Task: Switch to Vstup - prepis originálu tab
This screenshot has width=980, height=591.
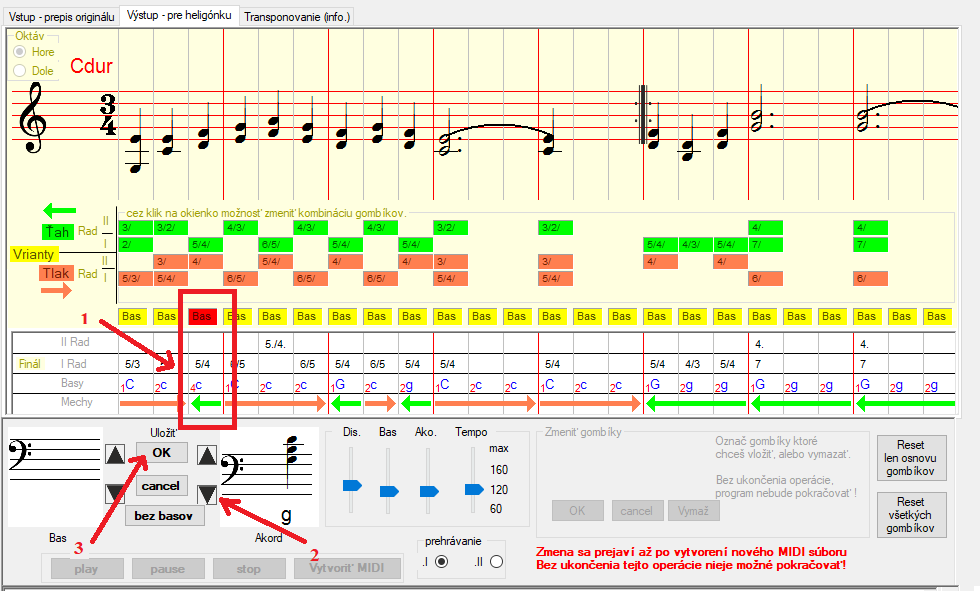Action: click(61, 17)
